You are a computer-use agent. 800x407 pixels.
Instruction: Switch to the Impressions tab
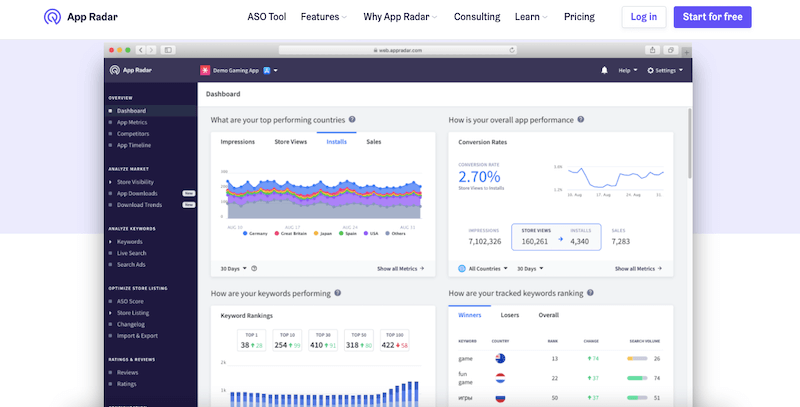coord(237,142)
